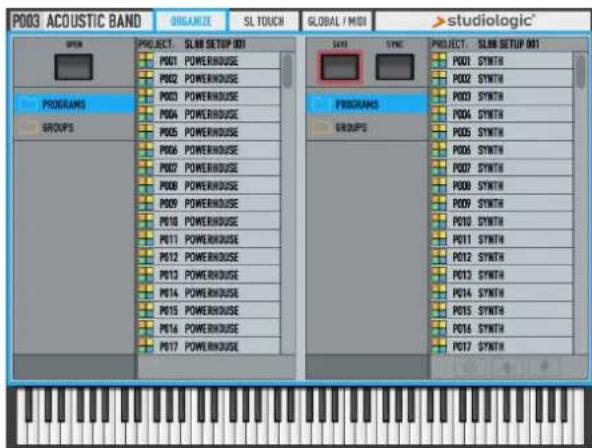Select GROUPS folder in the right panel

[367, 128]
